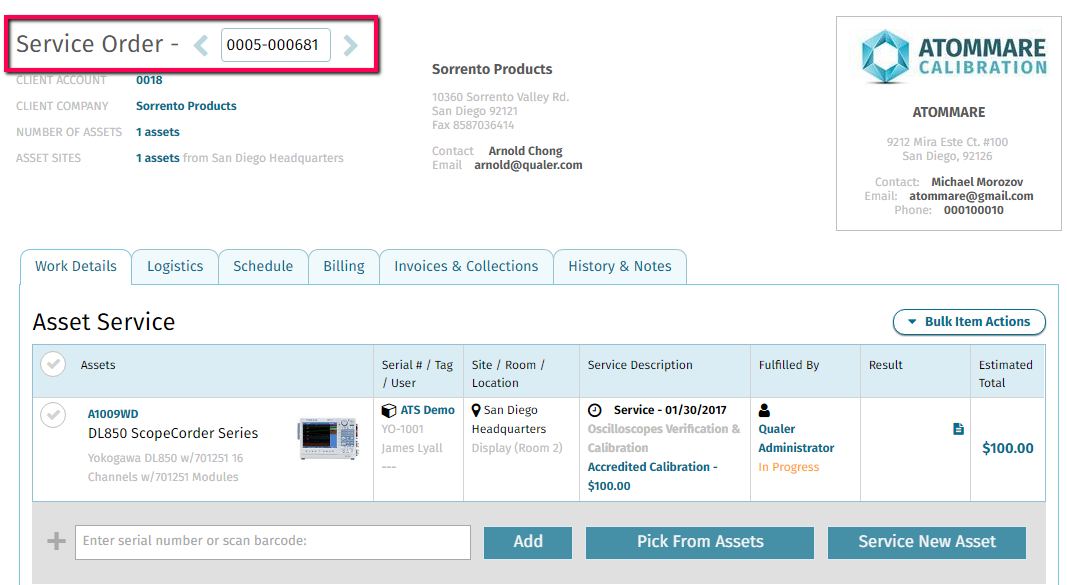Click the arnold@qualer.com email text

tap(528, 165)
